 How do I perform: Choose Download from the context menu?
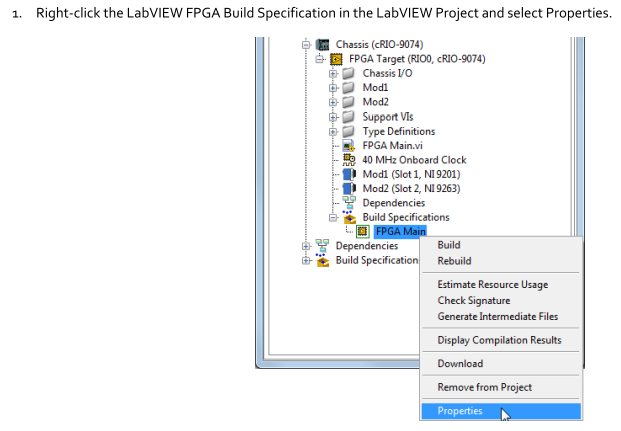(x=501, y=364)
